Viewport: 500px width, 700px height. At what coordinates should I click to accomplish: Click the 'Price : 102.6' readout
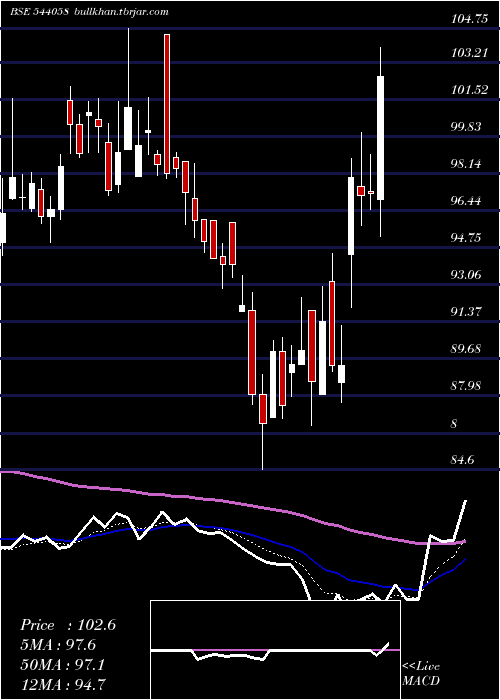coord(68,625)
